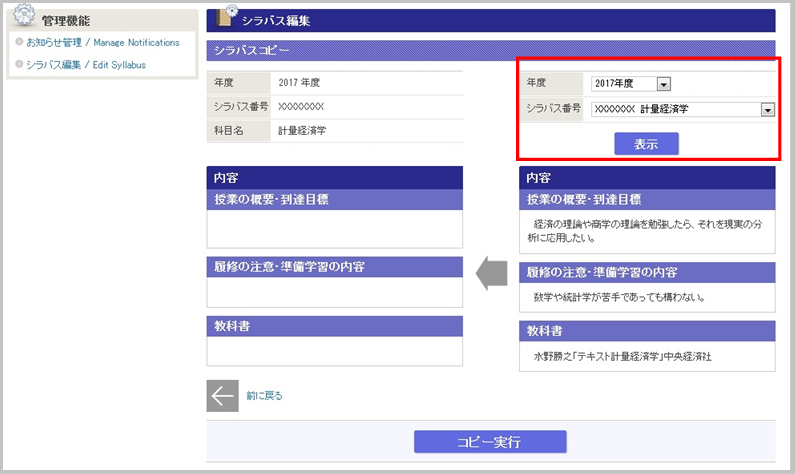Open お知らせ管理 / Manage Notifications link
This screenshot has height=474, width=795.
point(103,43)
